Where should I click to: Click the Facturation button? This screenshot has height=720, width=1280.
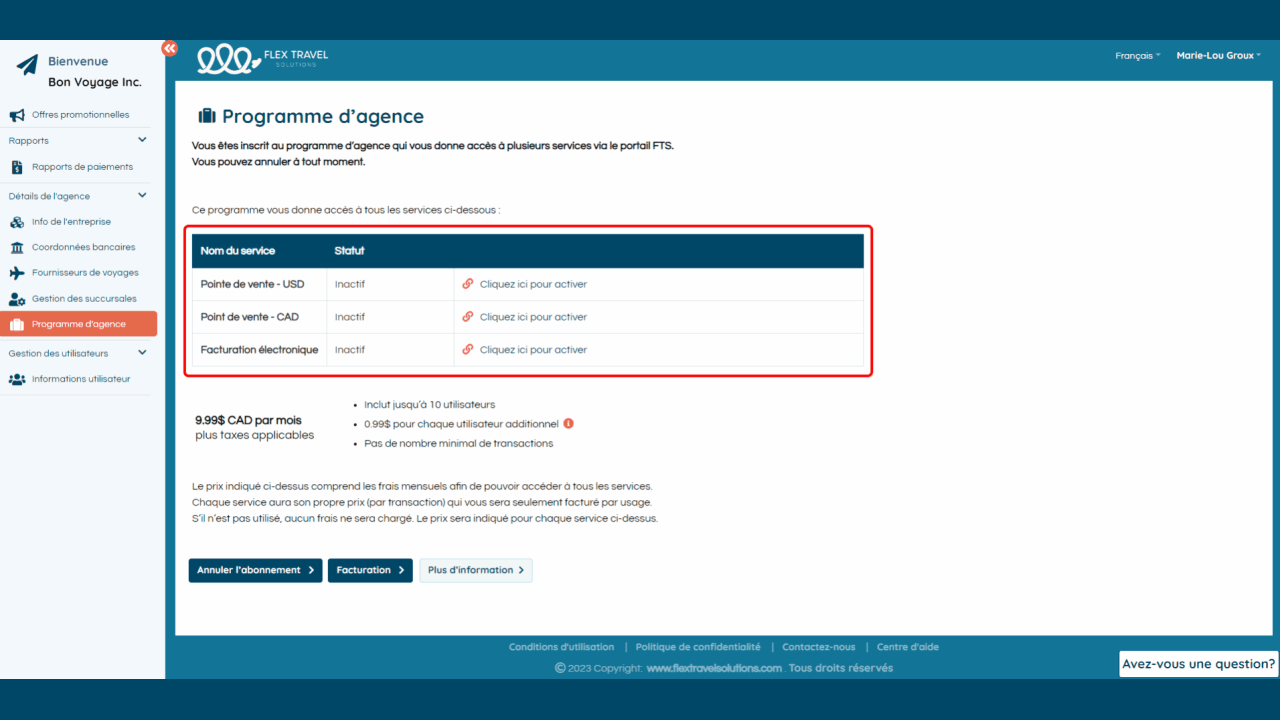370,570
